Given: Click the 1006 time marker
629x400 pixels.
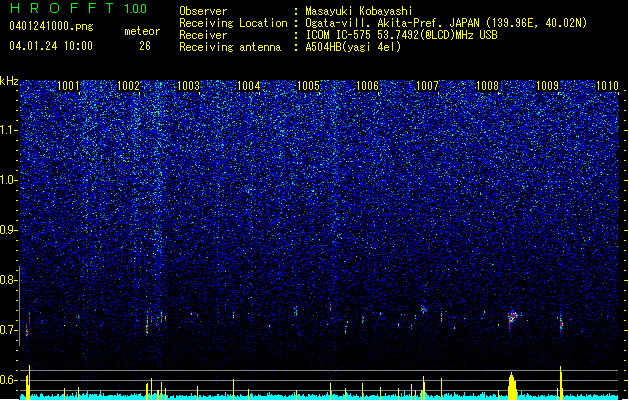Looking at the screenshot, I should [x=367, y=85].
